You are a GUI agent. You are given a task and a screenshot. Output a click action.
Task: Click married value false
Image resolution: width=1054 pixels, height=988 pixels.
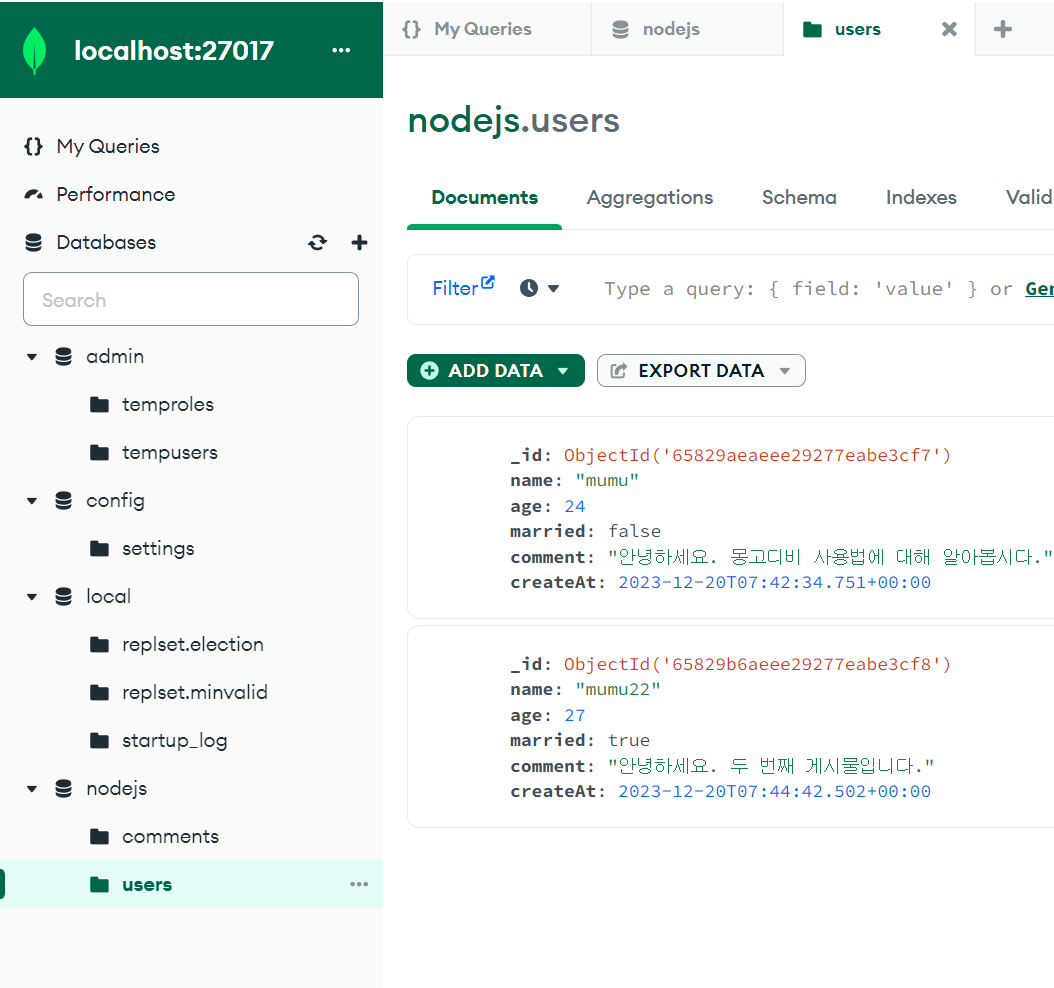(635, 532)
